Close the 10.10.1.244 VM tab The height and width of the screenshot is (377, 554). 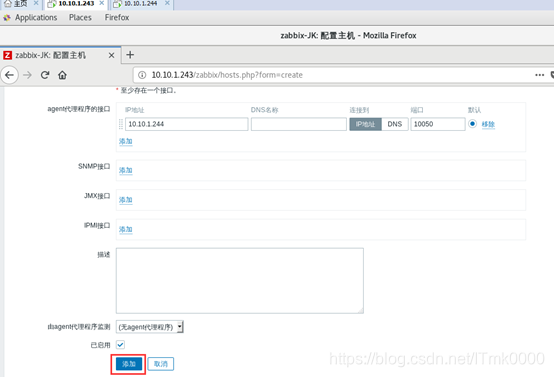click(167, 3)
